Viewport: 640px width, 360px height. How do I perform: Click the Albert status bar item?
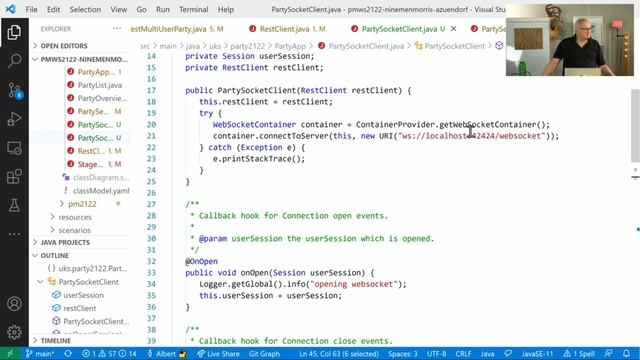167,354
